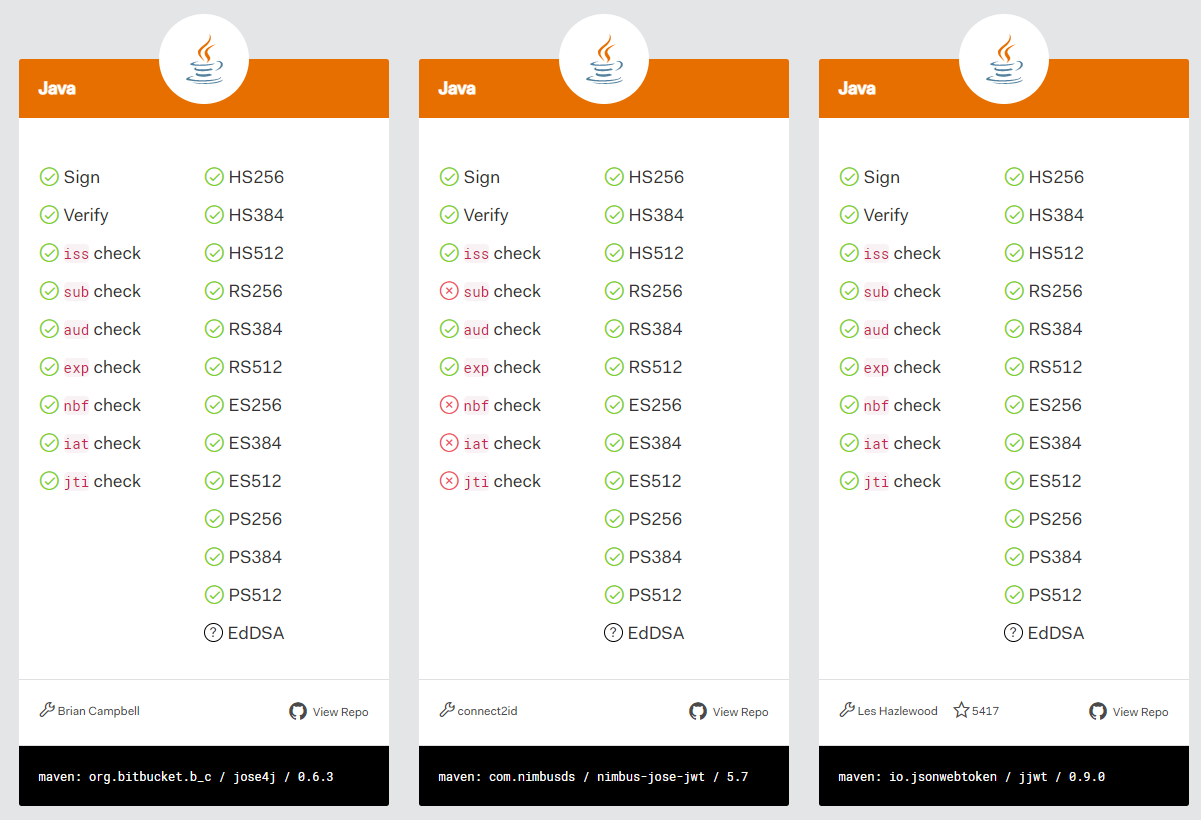Click the aud check label in nimbus card
The image size is (1201, 820).
(x=502, y=329)
